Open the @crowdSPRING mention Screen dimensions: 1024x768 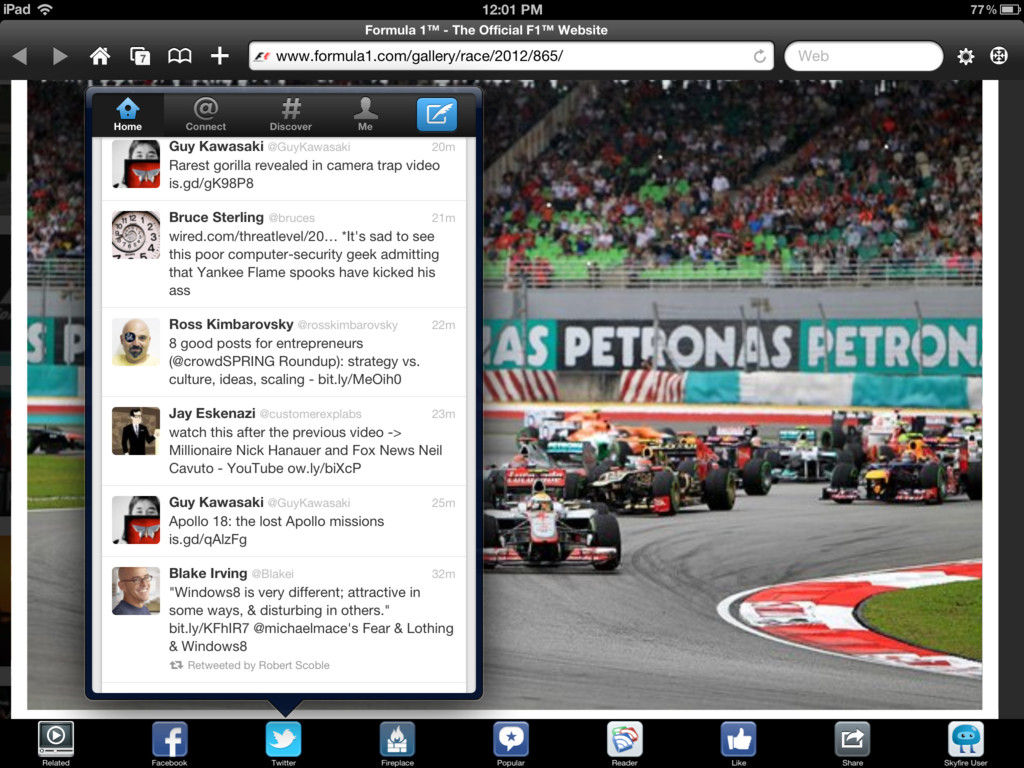tap(222, 361)
